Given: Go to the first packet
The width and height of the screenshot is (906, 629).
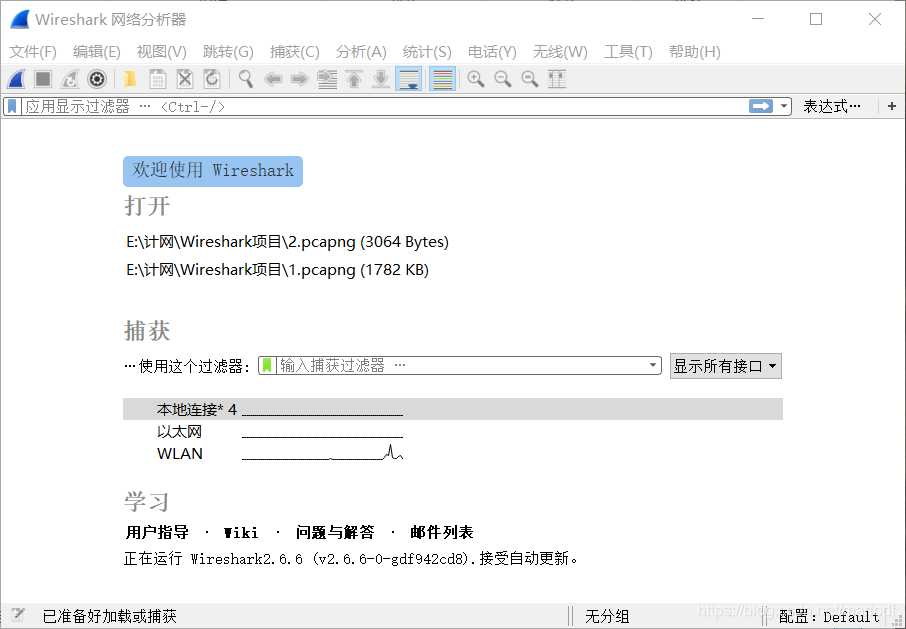Looking at the screenshot, I should point(354,79).
